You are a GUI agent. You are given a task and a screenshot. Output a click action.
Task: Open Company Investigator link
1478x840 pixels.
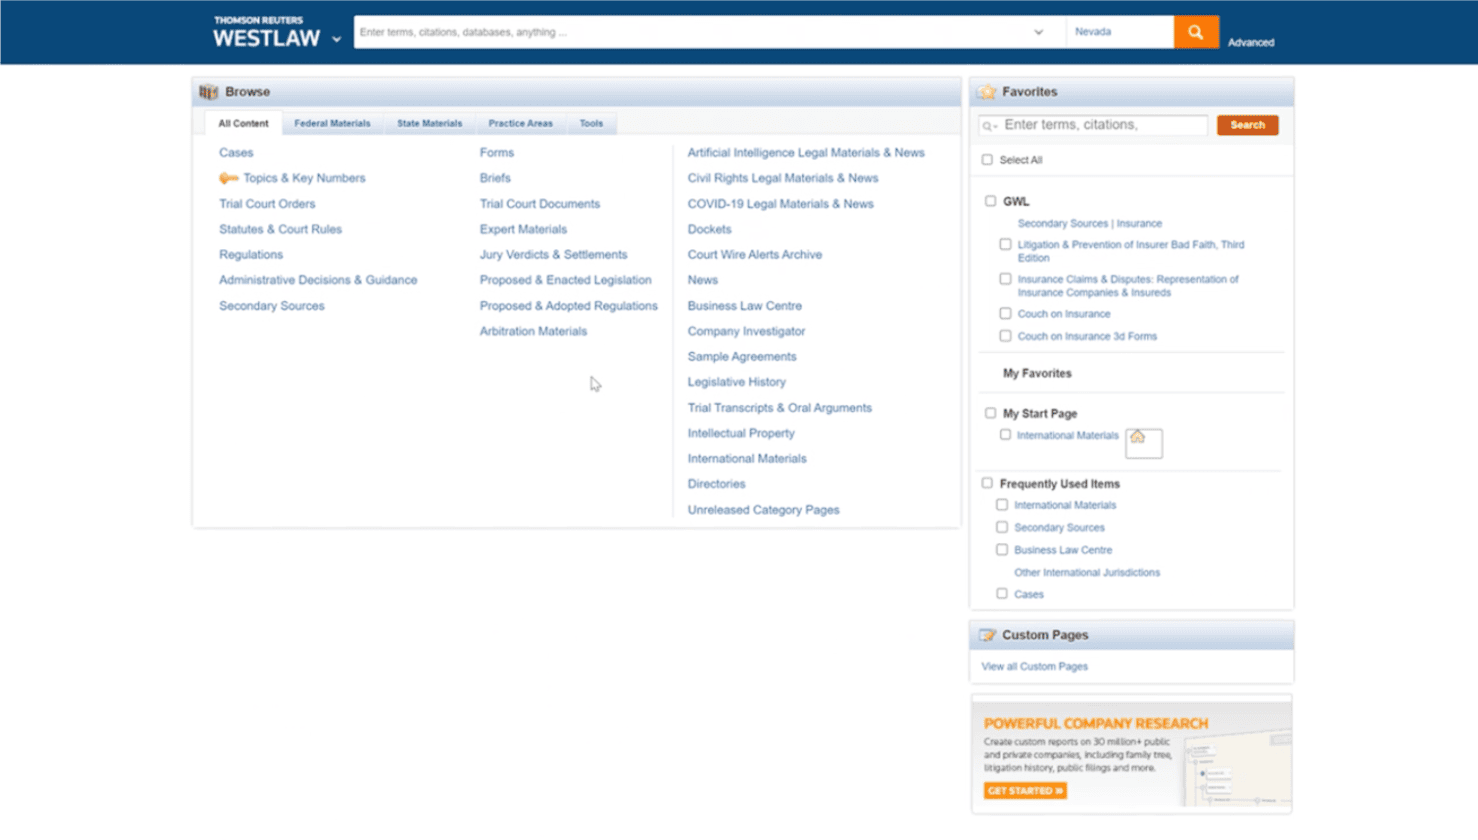click(746, 331)
